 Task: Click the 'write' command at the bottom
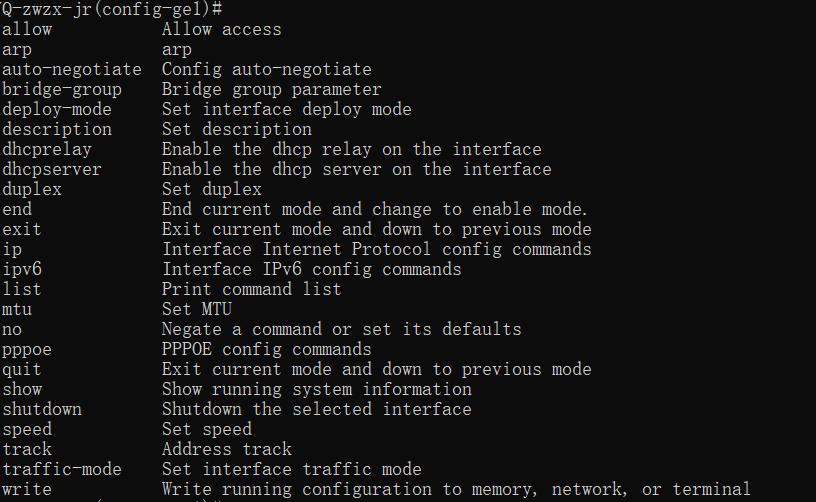[27, 489]
